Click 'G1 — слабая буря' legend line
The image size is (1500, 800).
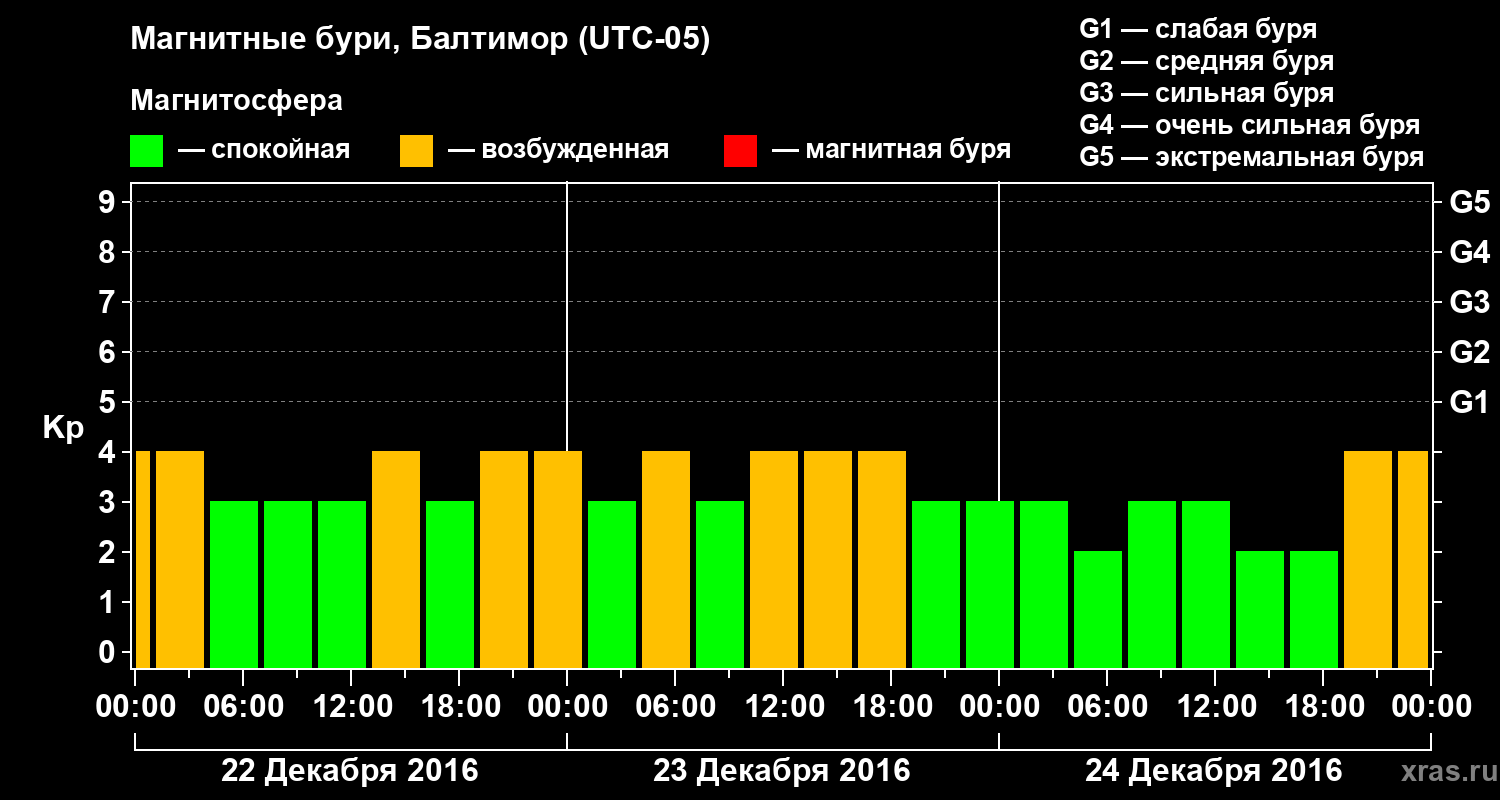coord(1198,29)
